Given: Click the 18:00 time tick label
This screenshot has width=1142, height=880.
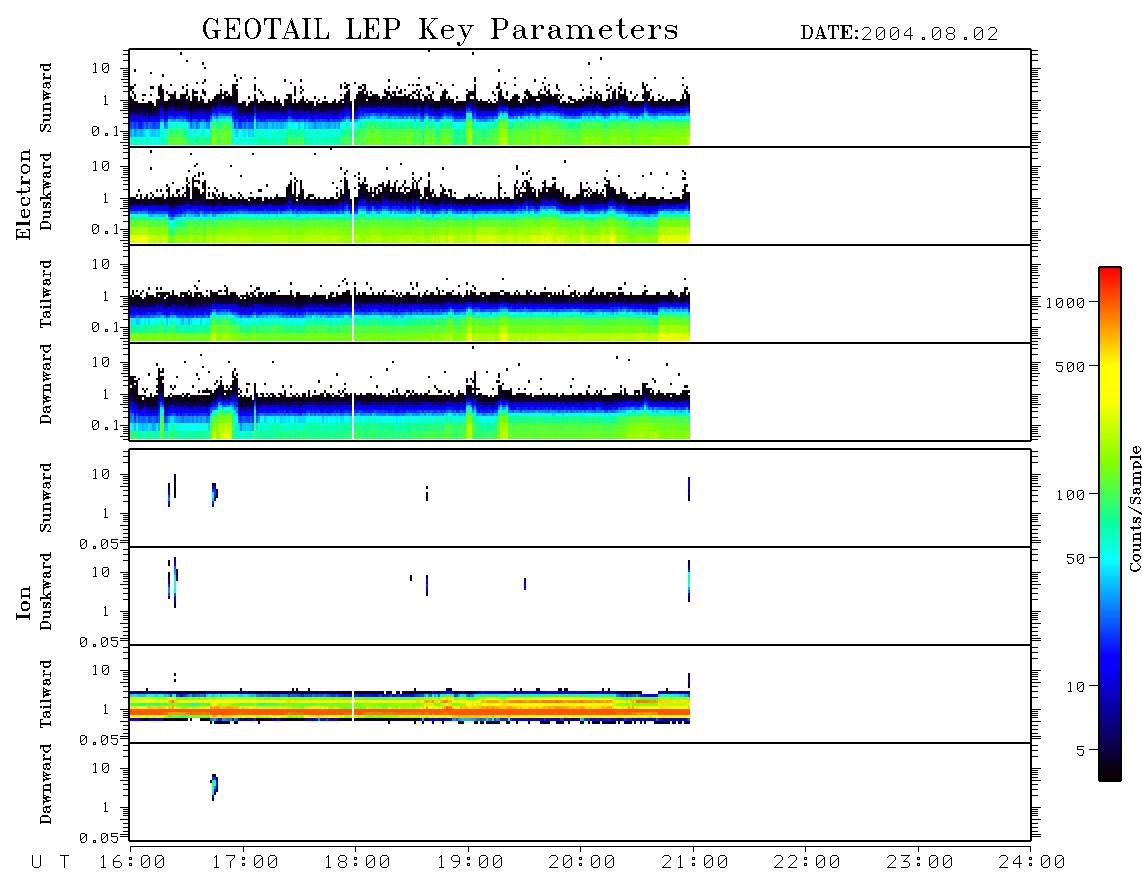Looking at the screenshot, I should point(358,863).
